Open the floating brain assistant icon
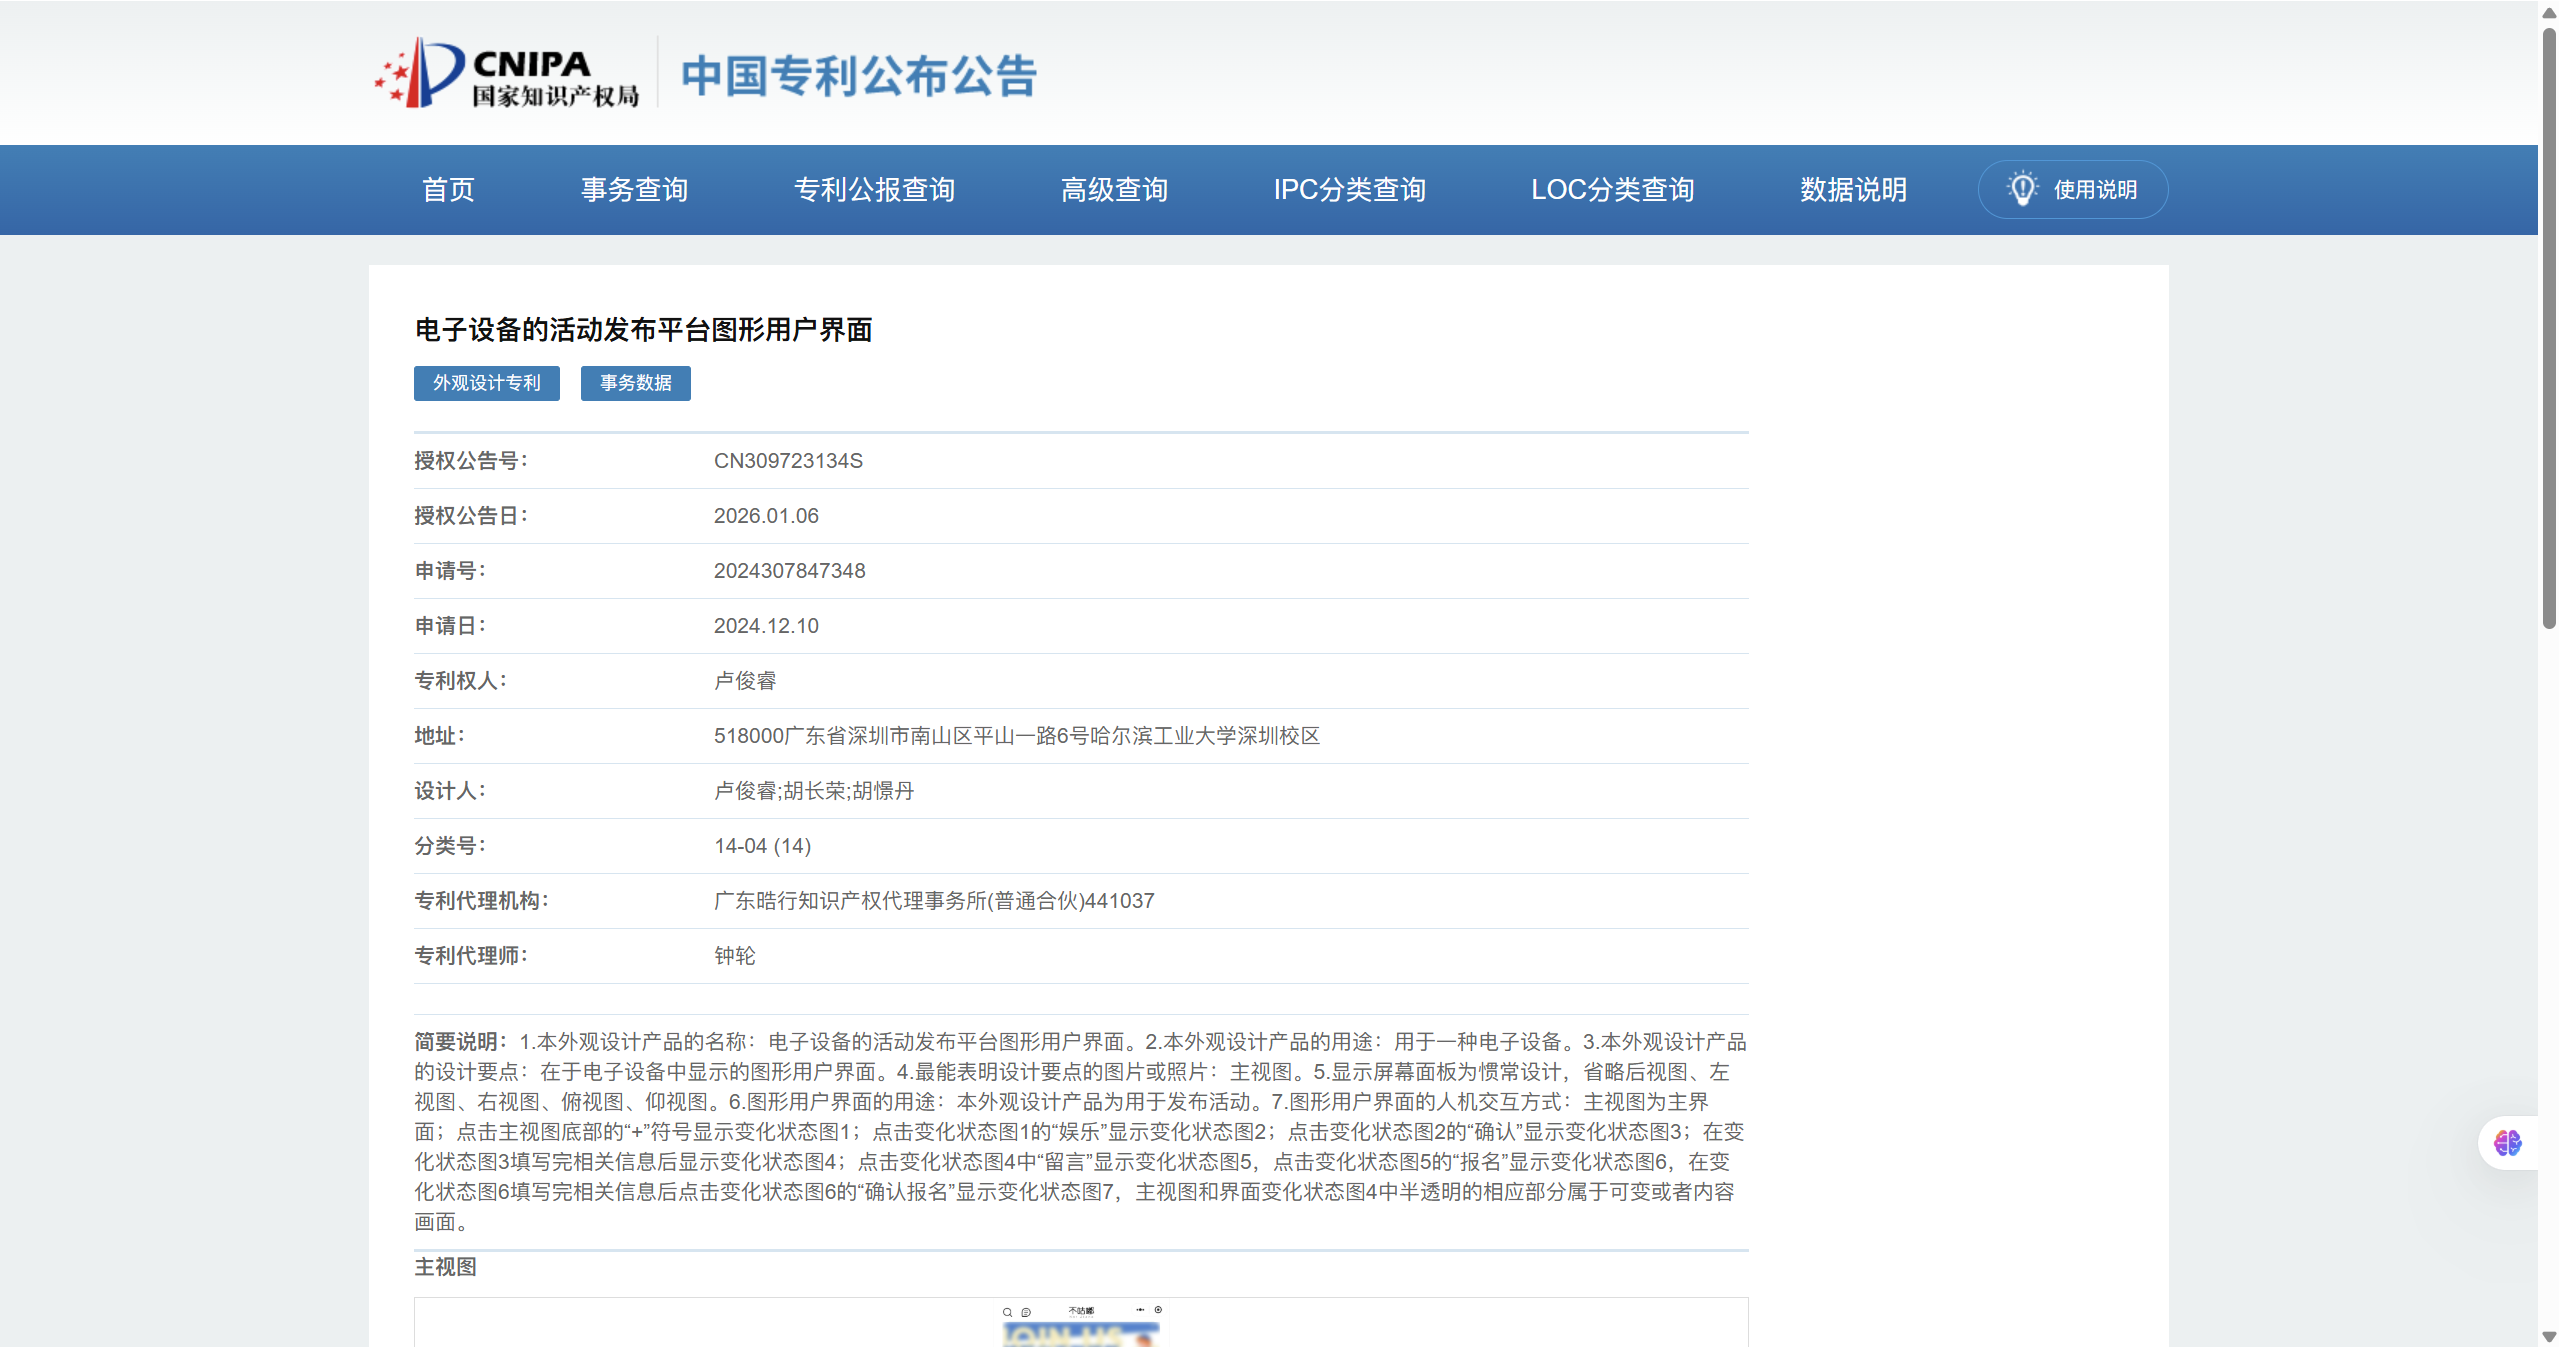The image size is (2559, 1347). (x=2507, y=1142)
